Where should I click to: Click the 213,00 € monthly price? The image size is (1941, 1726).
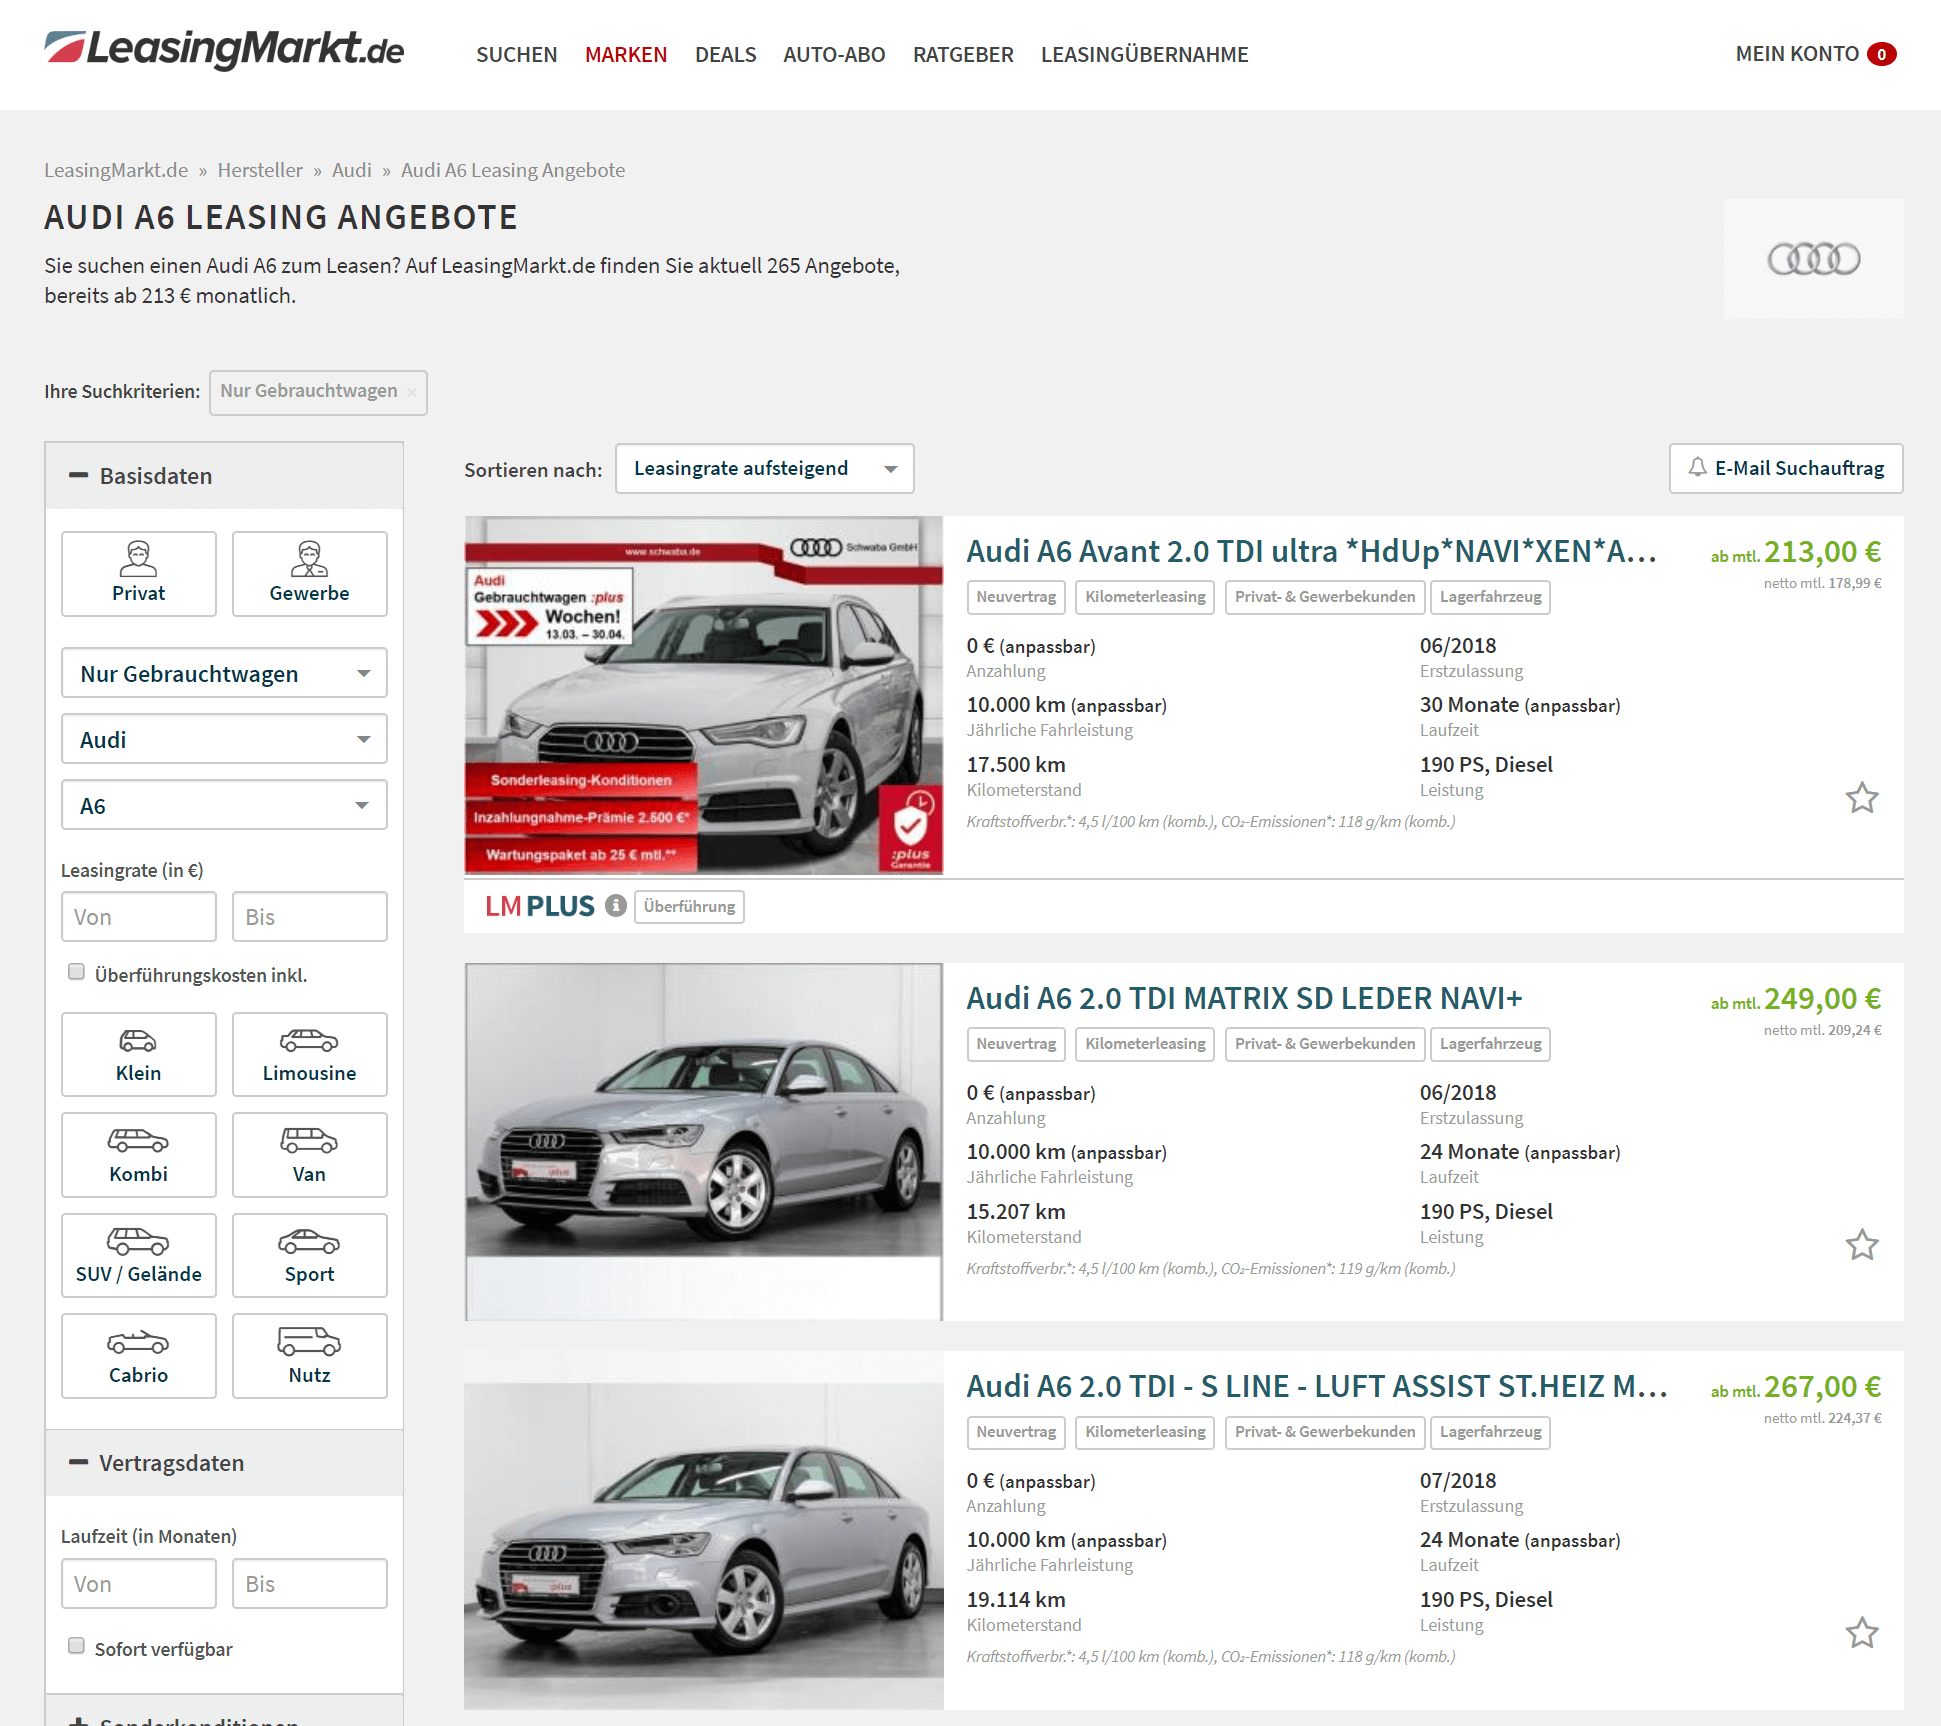click(x=1822, y=552)
